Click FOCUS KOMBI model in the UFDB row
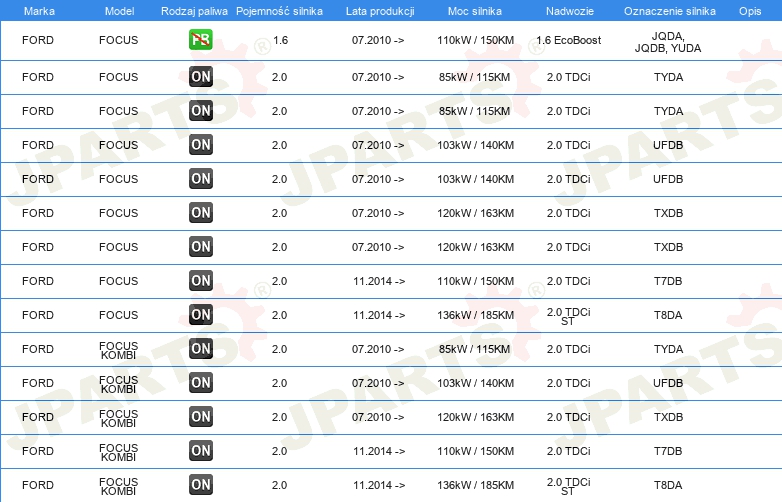 pos(119,384)
